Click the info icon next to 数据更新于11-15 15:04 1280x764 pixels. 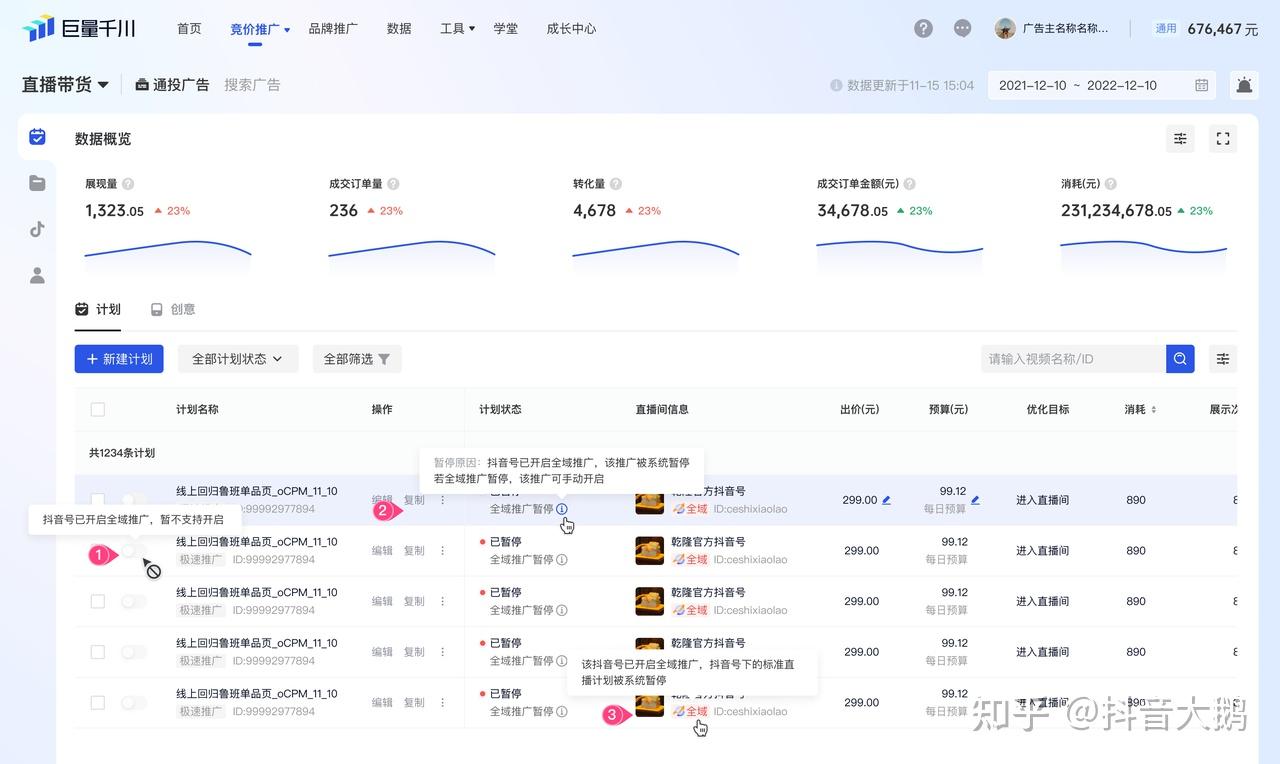(x=836, y=86)
